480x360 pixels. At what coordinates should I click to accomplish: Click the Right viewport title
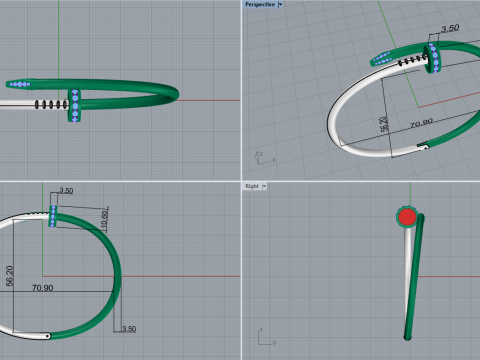252,186
